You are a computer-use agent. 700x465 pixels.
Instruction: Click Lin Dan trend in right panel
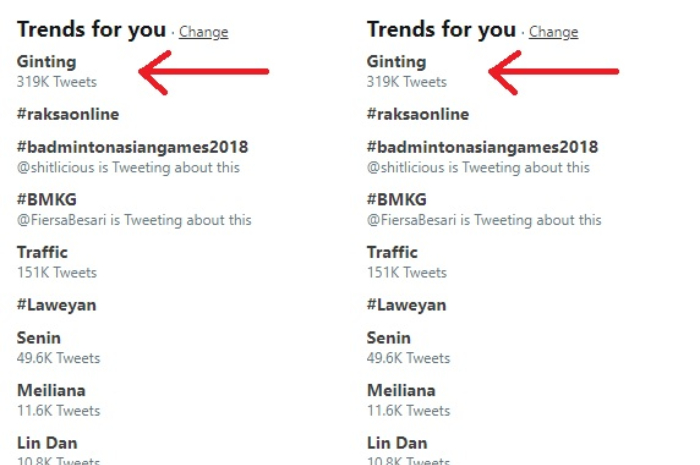tap(397, 443)
